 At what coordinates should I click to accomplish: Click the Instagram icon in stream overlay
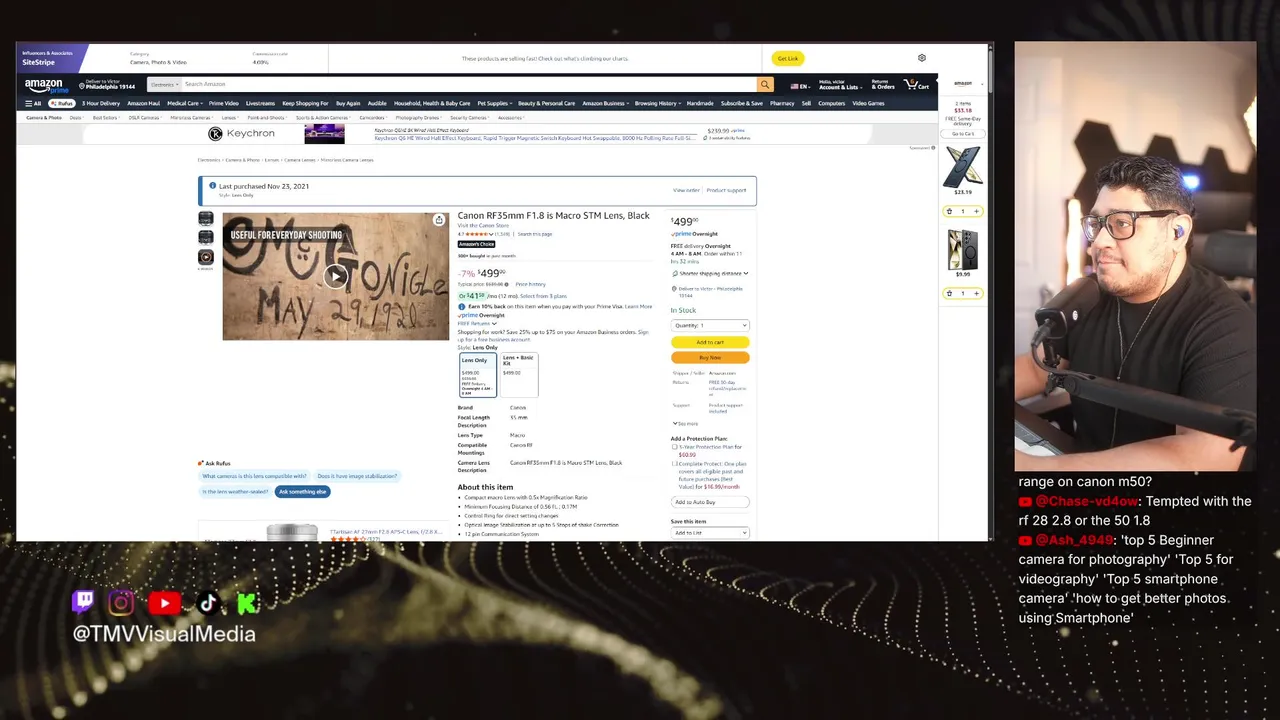tap(121, 602)
